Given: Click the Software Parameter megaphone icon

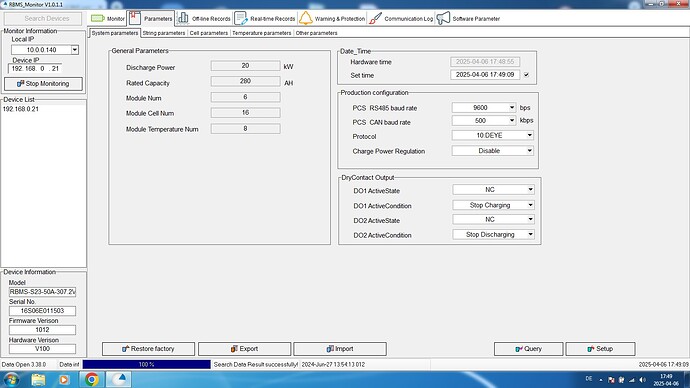Looking at the screenshot, I should coord(443,18).
